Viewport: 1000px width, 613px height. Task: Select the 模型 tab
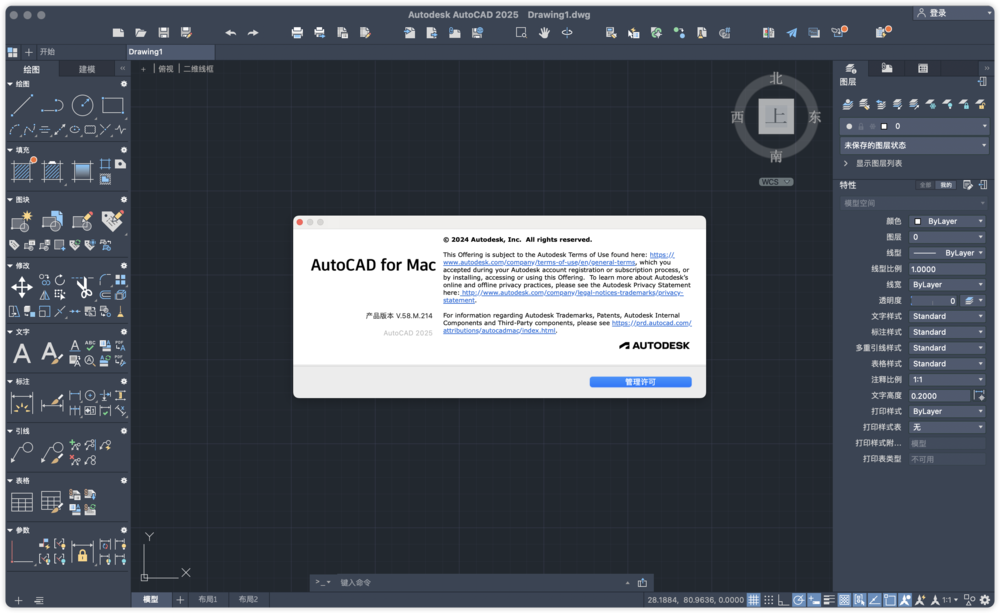151,600
